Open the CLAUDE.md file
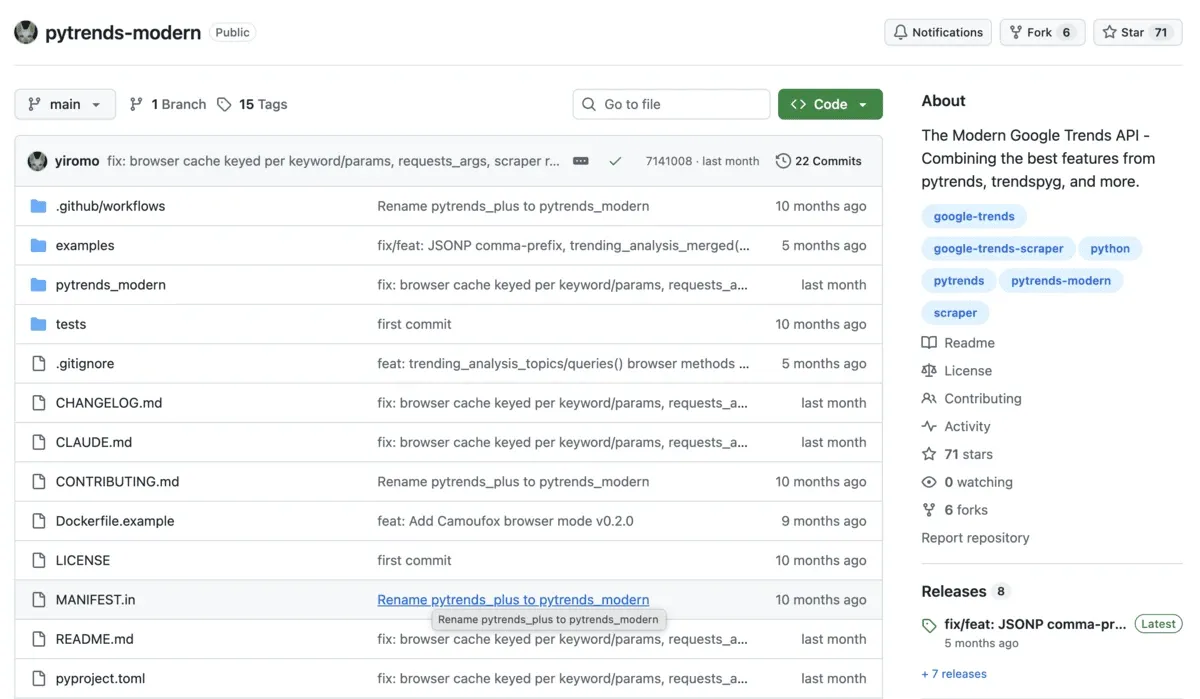The image size is (1200, 699). point(94,442)
